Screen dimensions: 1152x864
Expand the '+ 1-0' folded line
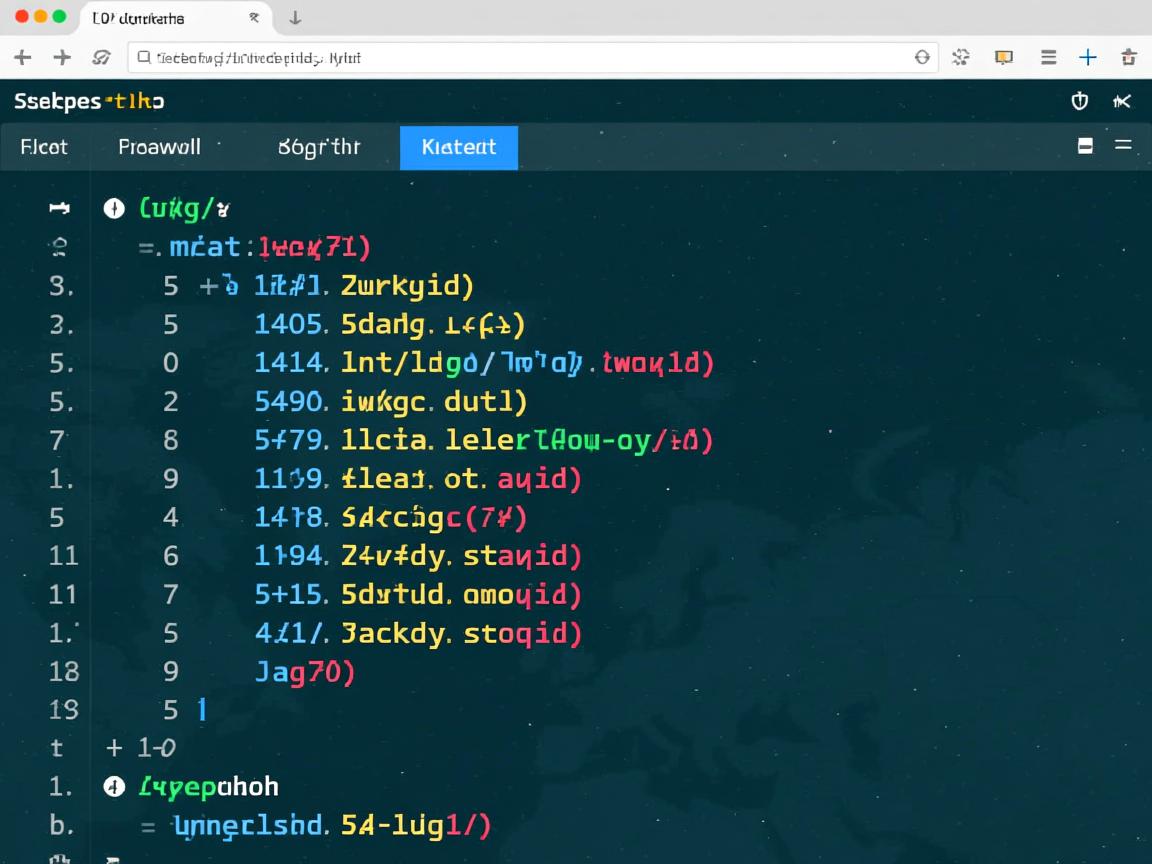click(114, 747)
